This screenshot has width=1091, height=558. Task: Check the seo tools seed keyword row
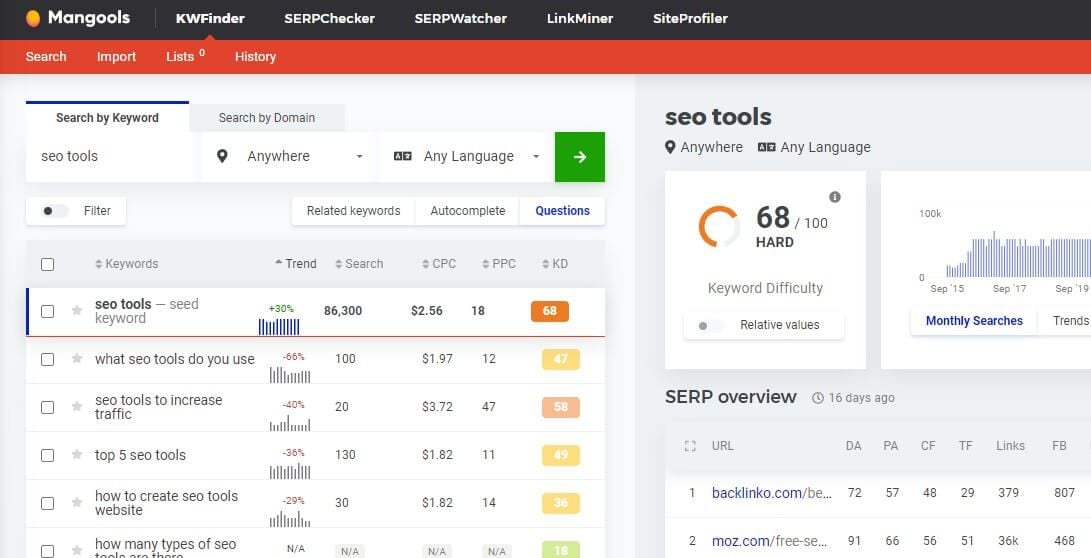[47, 311]
